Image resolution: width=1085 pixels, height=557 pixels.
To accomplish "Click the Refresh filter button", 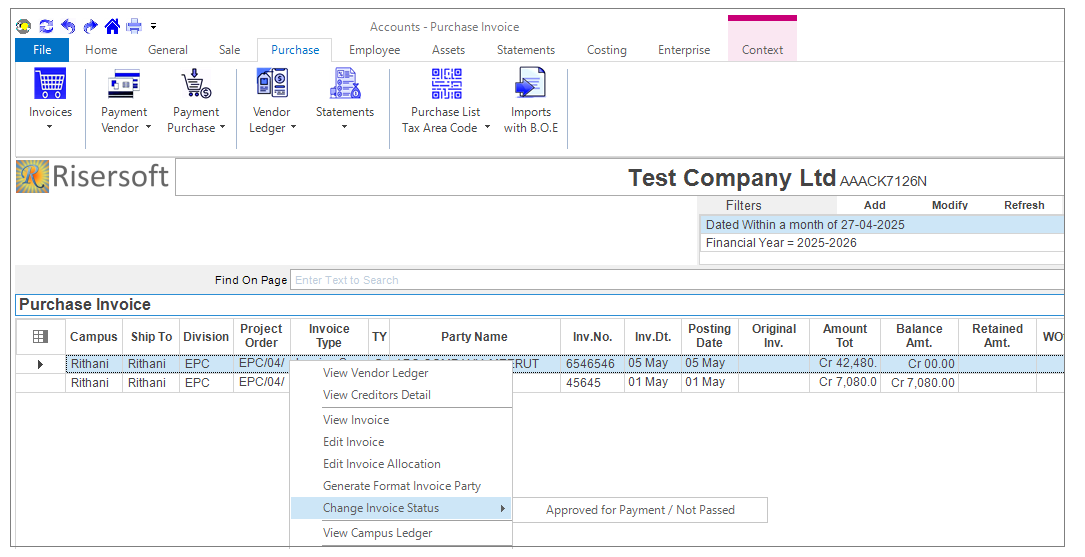I will coord(1024,205).
